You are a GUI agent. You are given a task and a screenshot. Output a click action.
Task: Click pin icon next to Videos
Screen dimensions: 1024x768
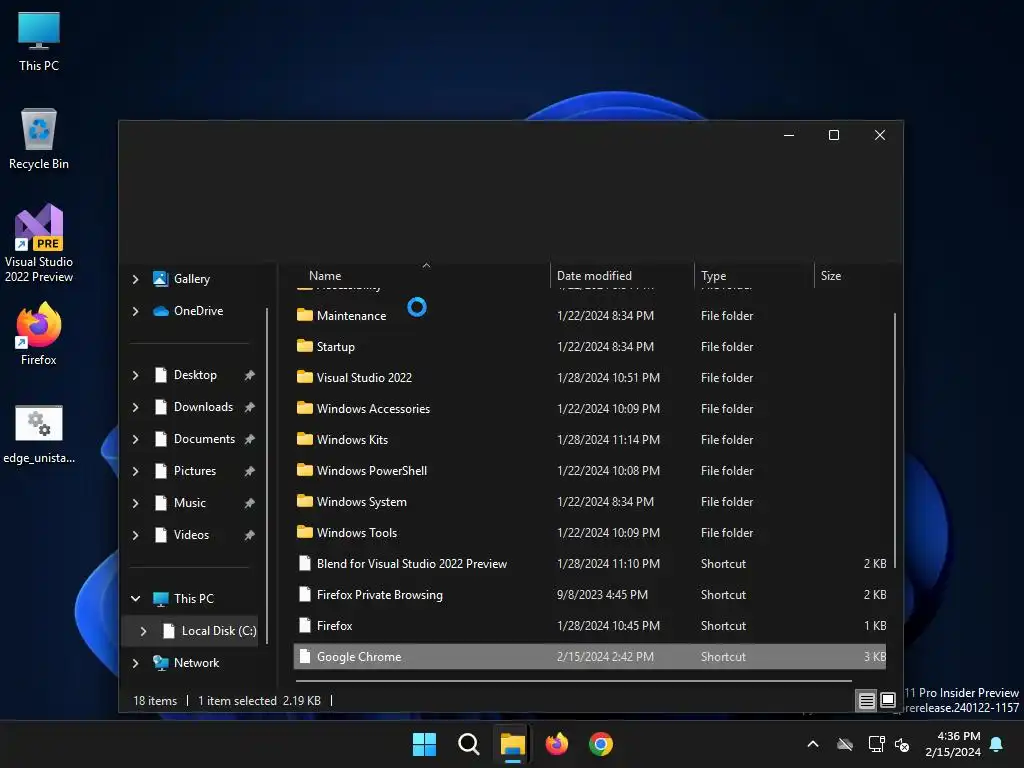(249, 536)
